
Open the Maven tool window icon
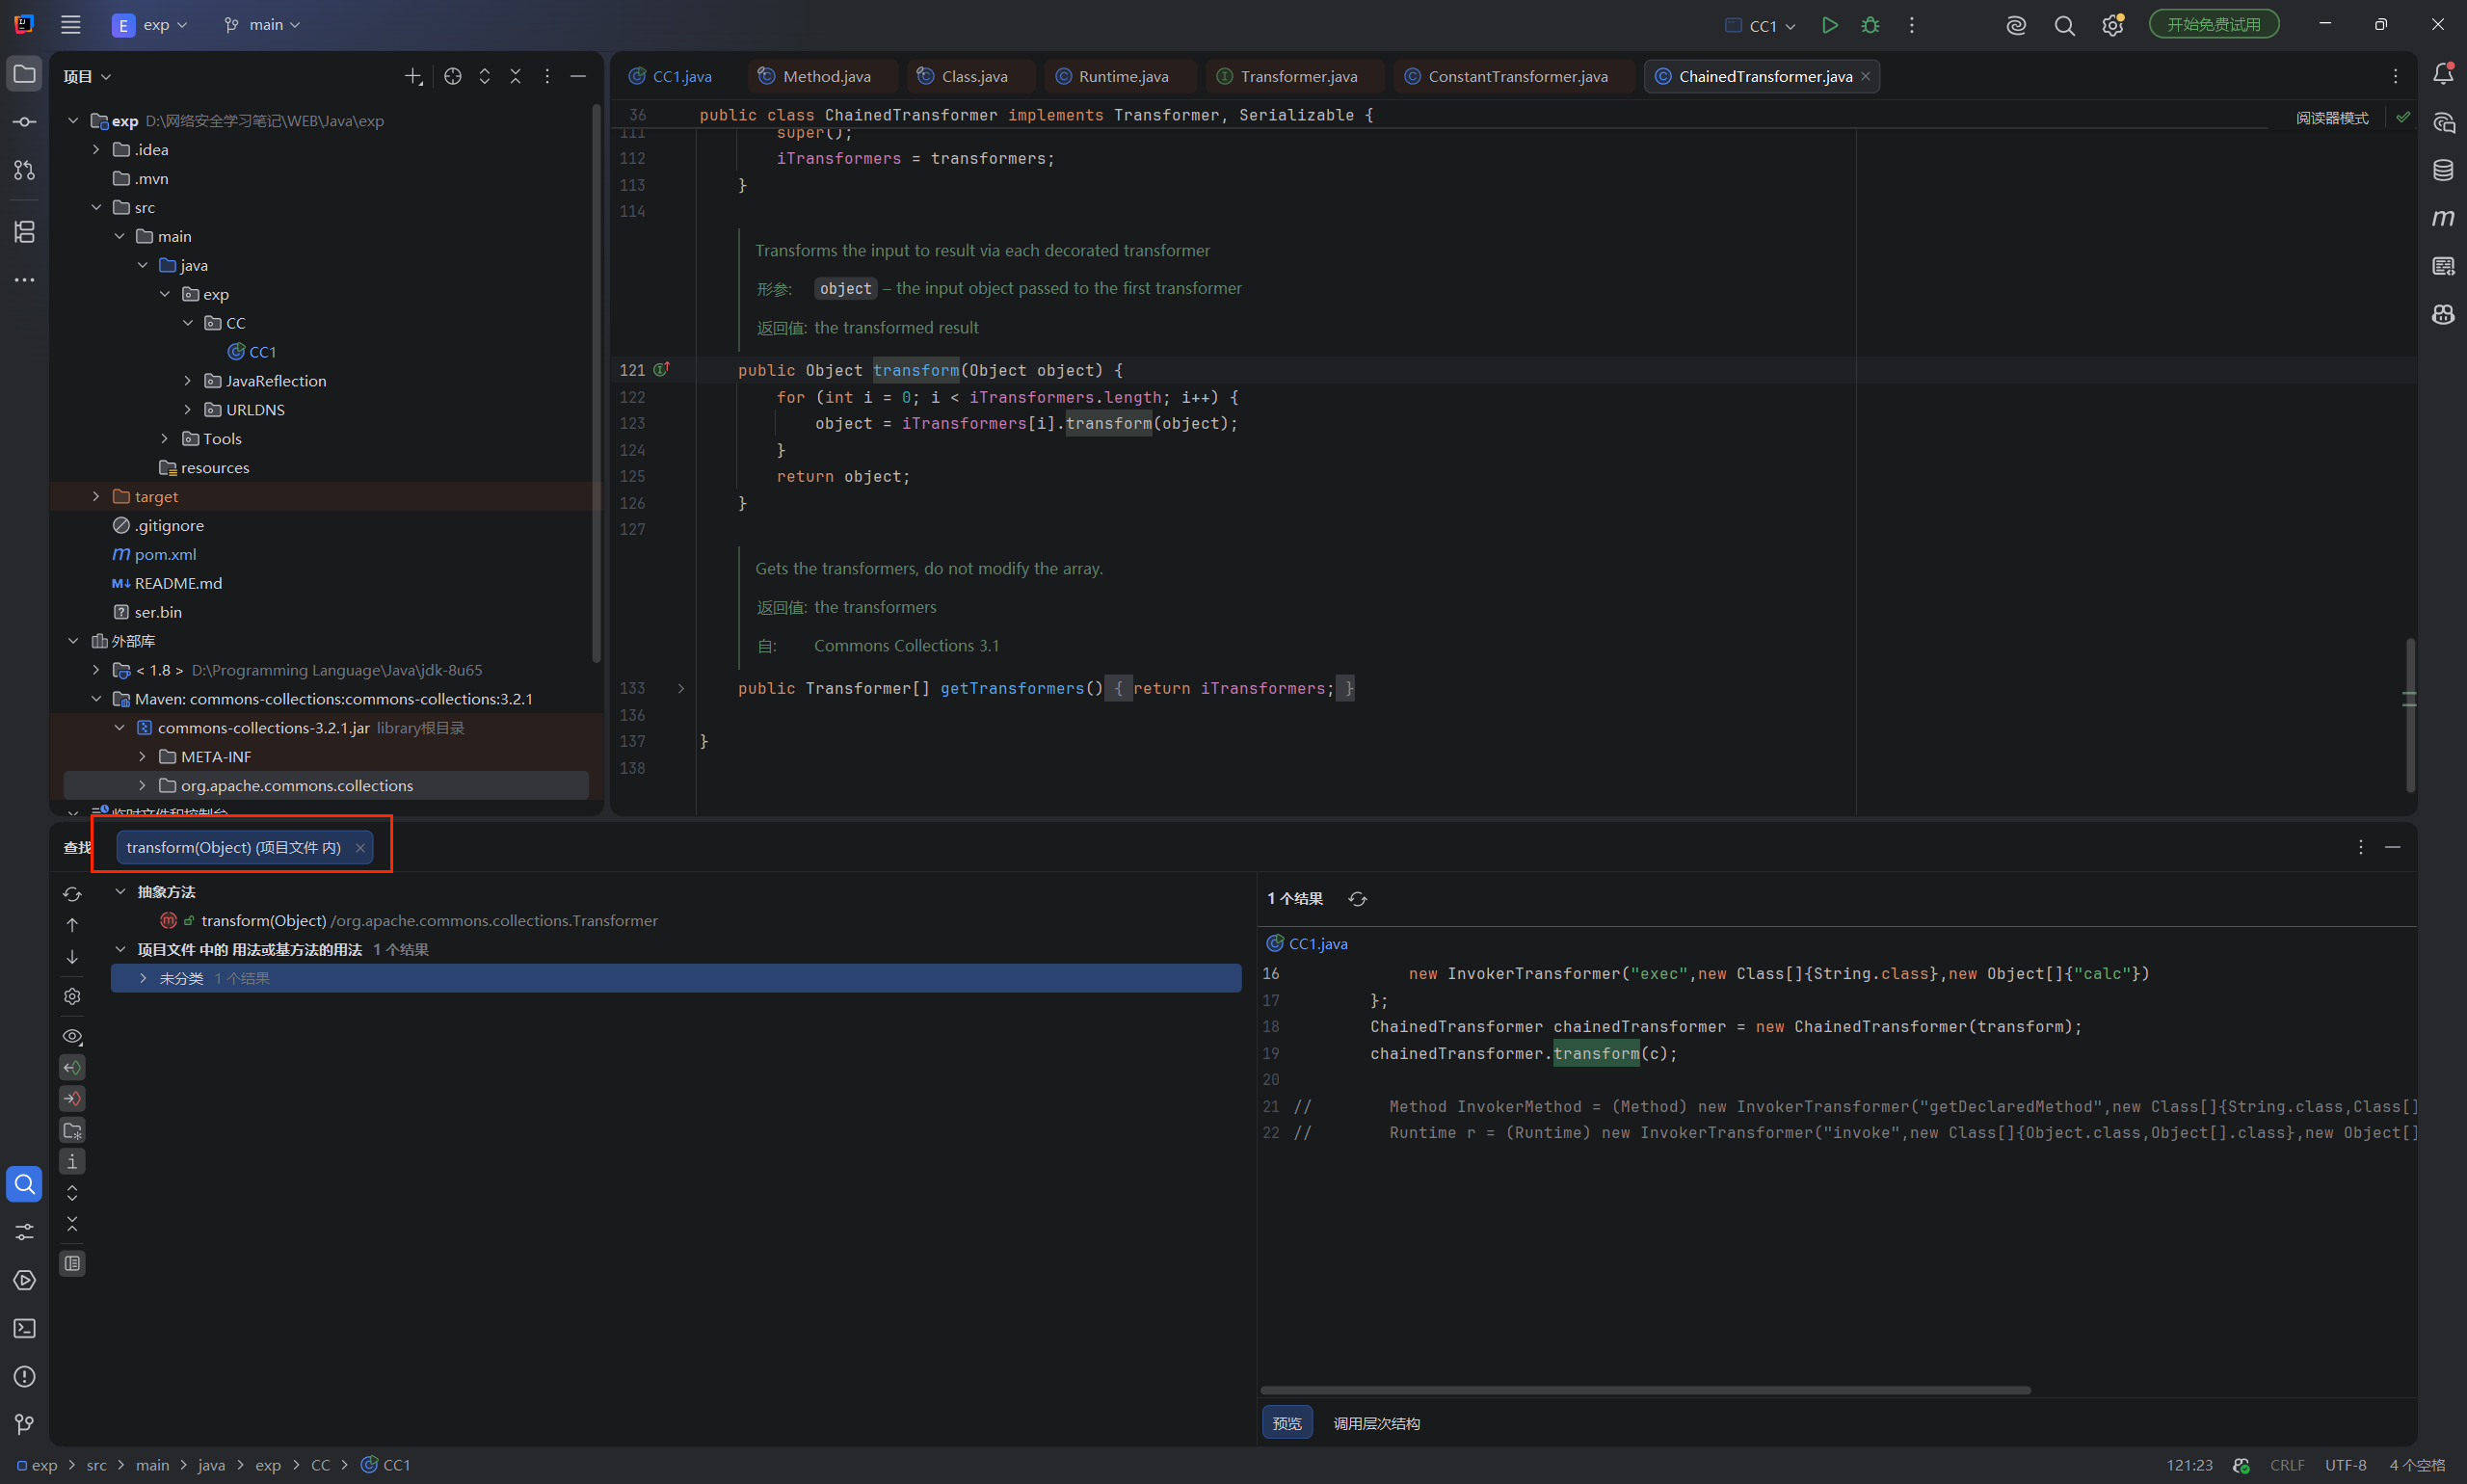click(2443, 218)
